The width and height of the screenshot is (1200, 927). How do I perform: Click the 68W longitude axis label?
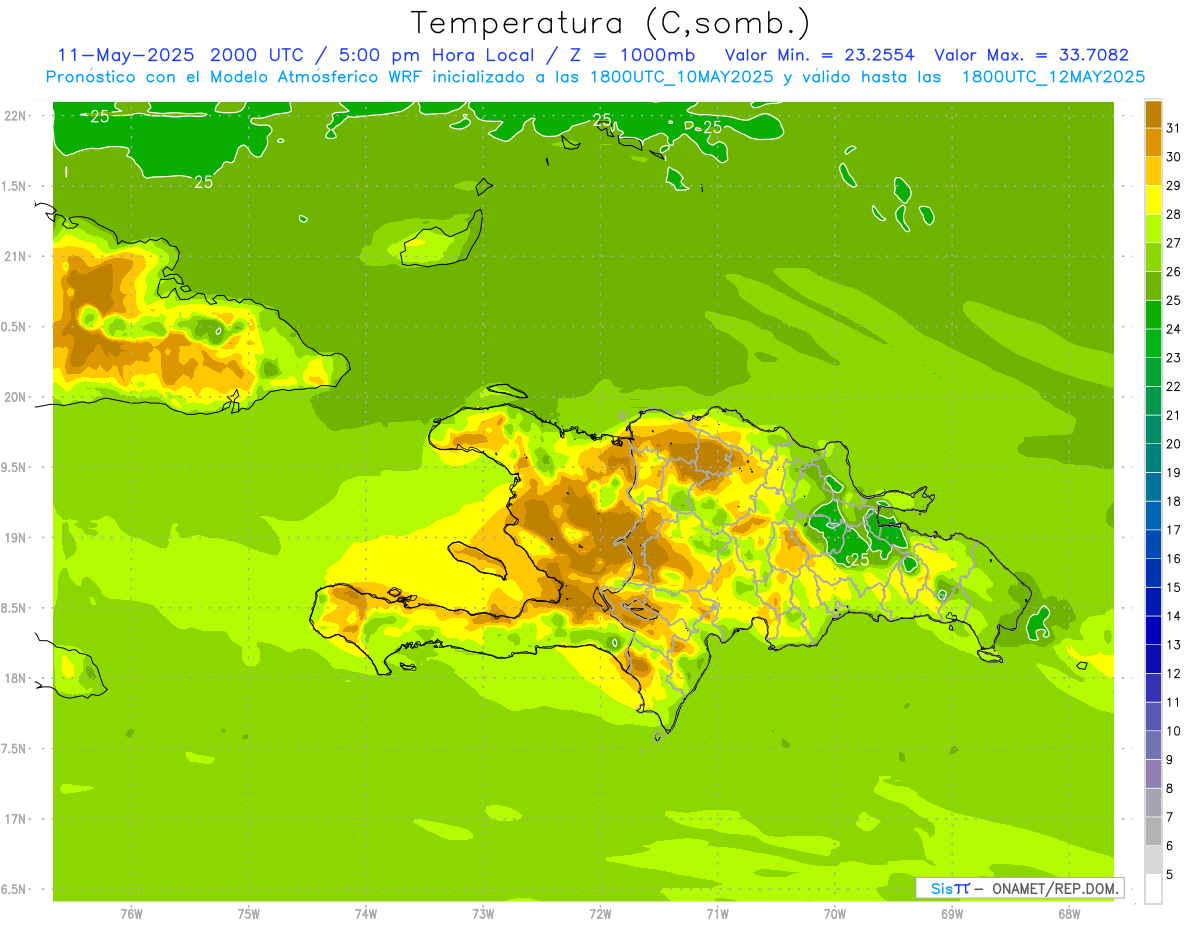tap(1068, 914)
